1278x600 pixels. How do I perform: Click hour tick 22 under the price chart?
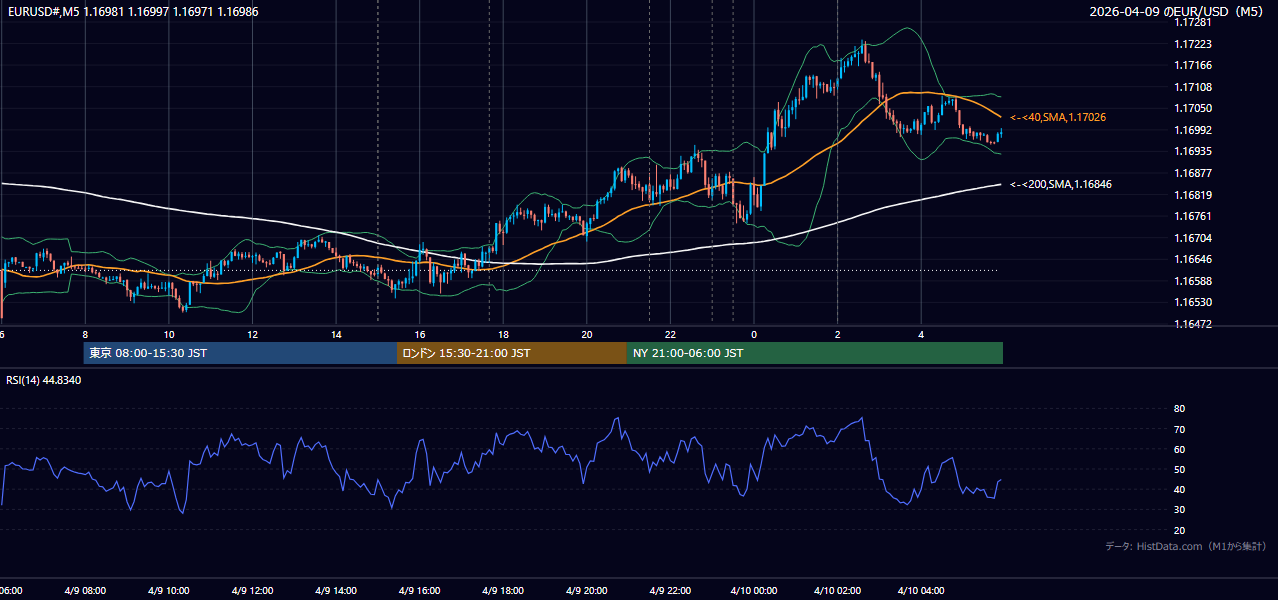click(x=670, y=334)
